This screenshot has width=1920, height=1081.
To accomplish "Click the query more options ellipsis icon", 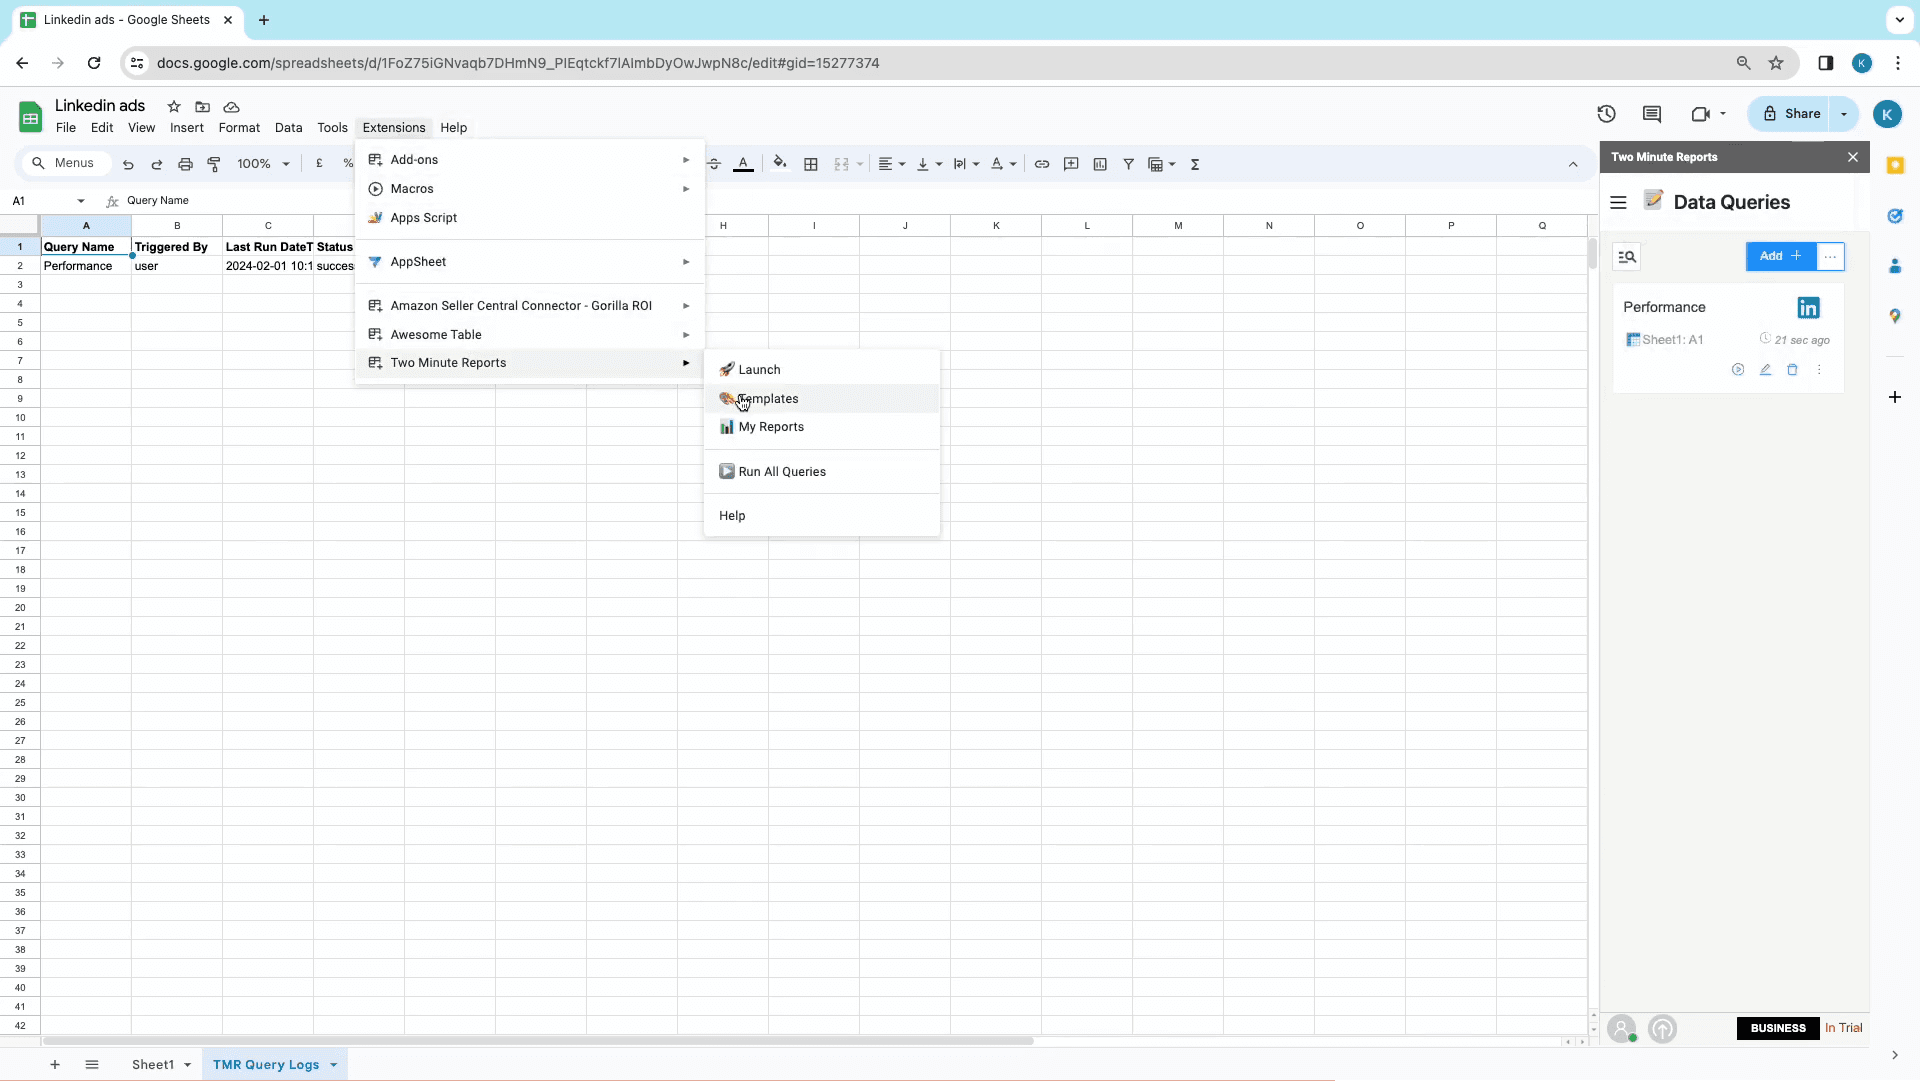I will click(x=1818, y=370).
